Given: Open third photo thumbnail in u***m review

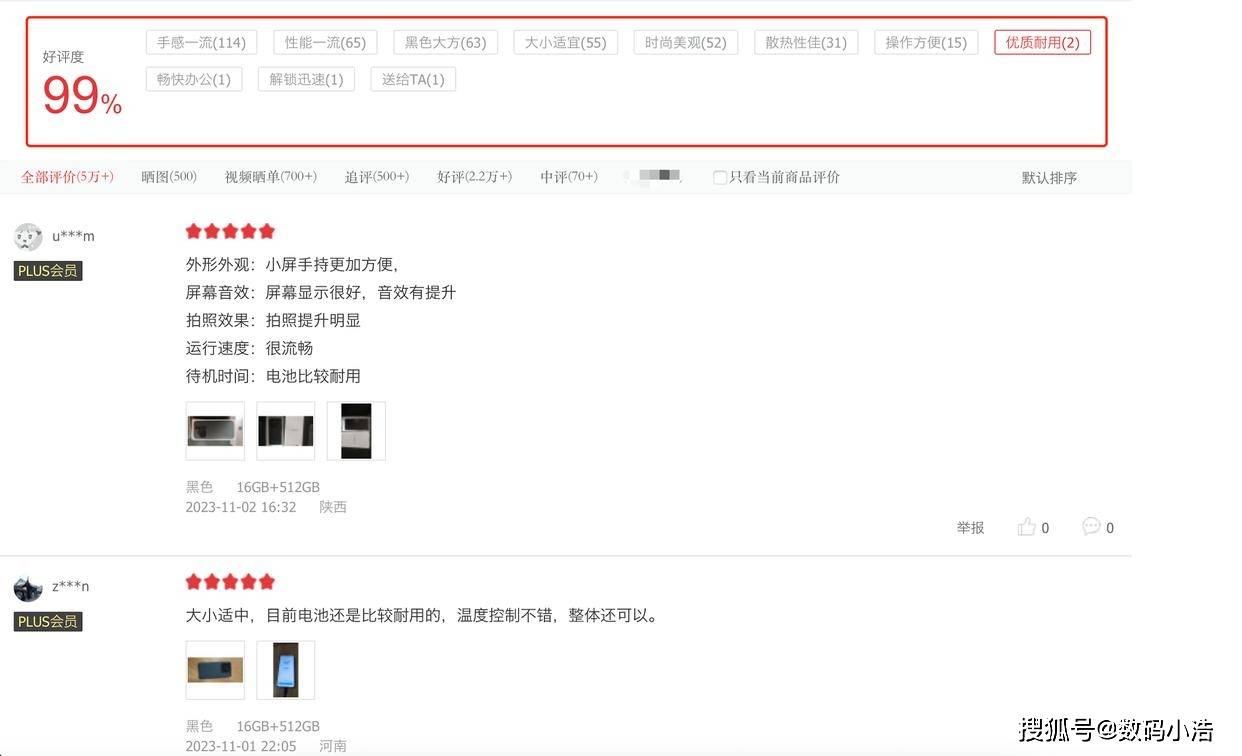Looking at the screenshot, I should pos(356,431).
